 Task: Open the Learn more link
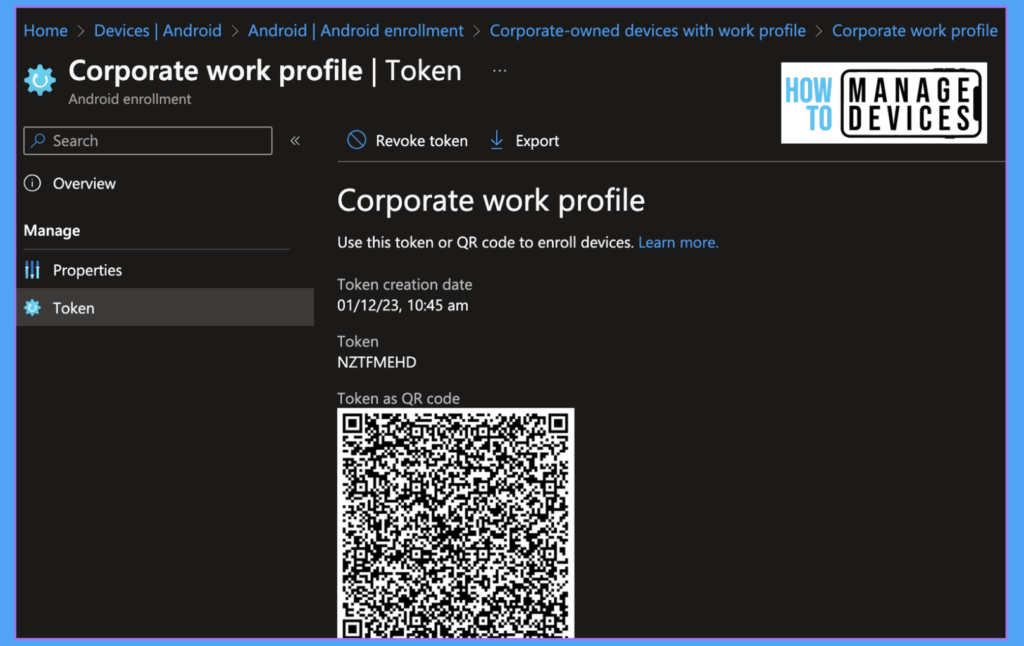[x=678, y=242]
